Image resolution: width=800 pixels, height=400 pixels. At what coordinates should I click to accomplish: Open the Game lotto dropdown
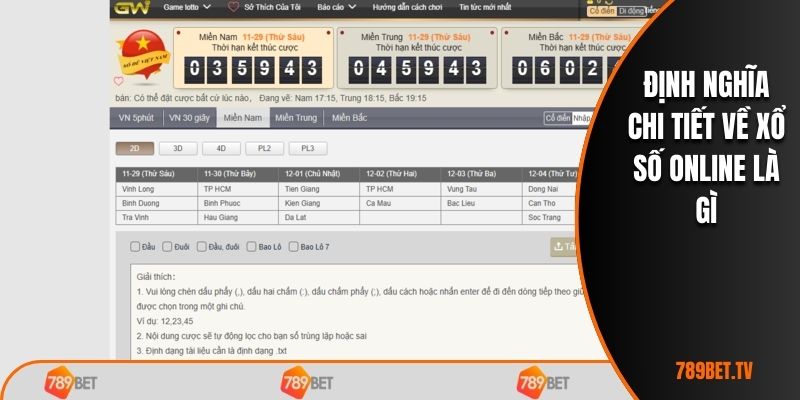pos(187,7)
